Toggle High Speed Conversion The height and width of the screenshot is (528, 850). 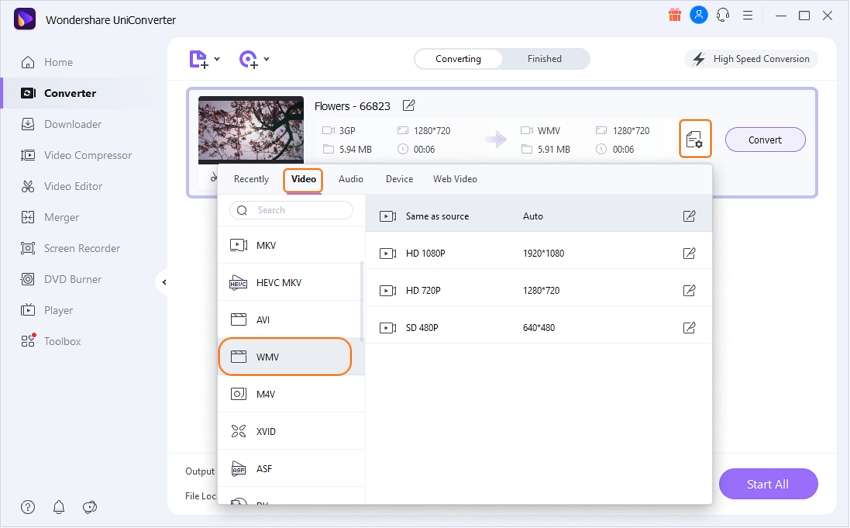pos(751,59)
